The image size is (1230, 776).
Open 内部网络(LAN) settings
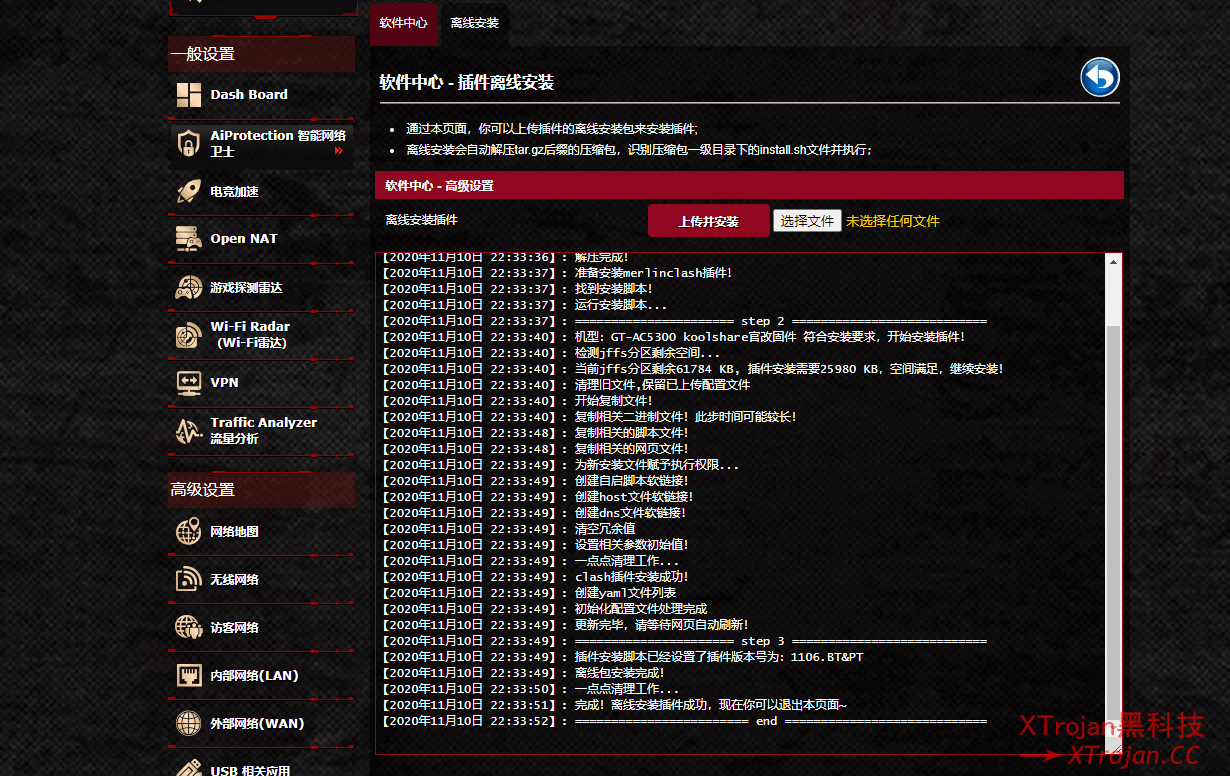[254, 675]
